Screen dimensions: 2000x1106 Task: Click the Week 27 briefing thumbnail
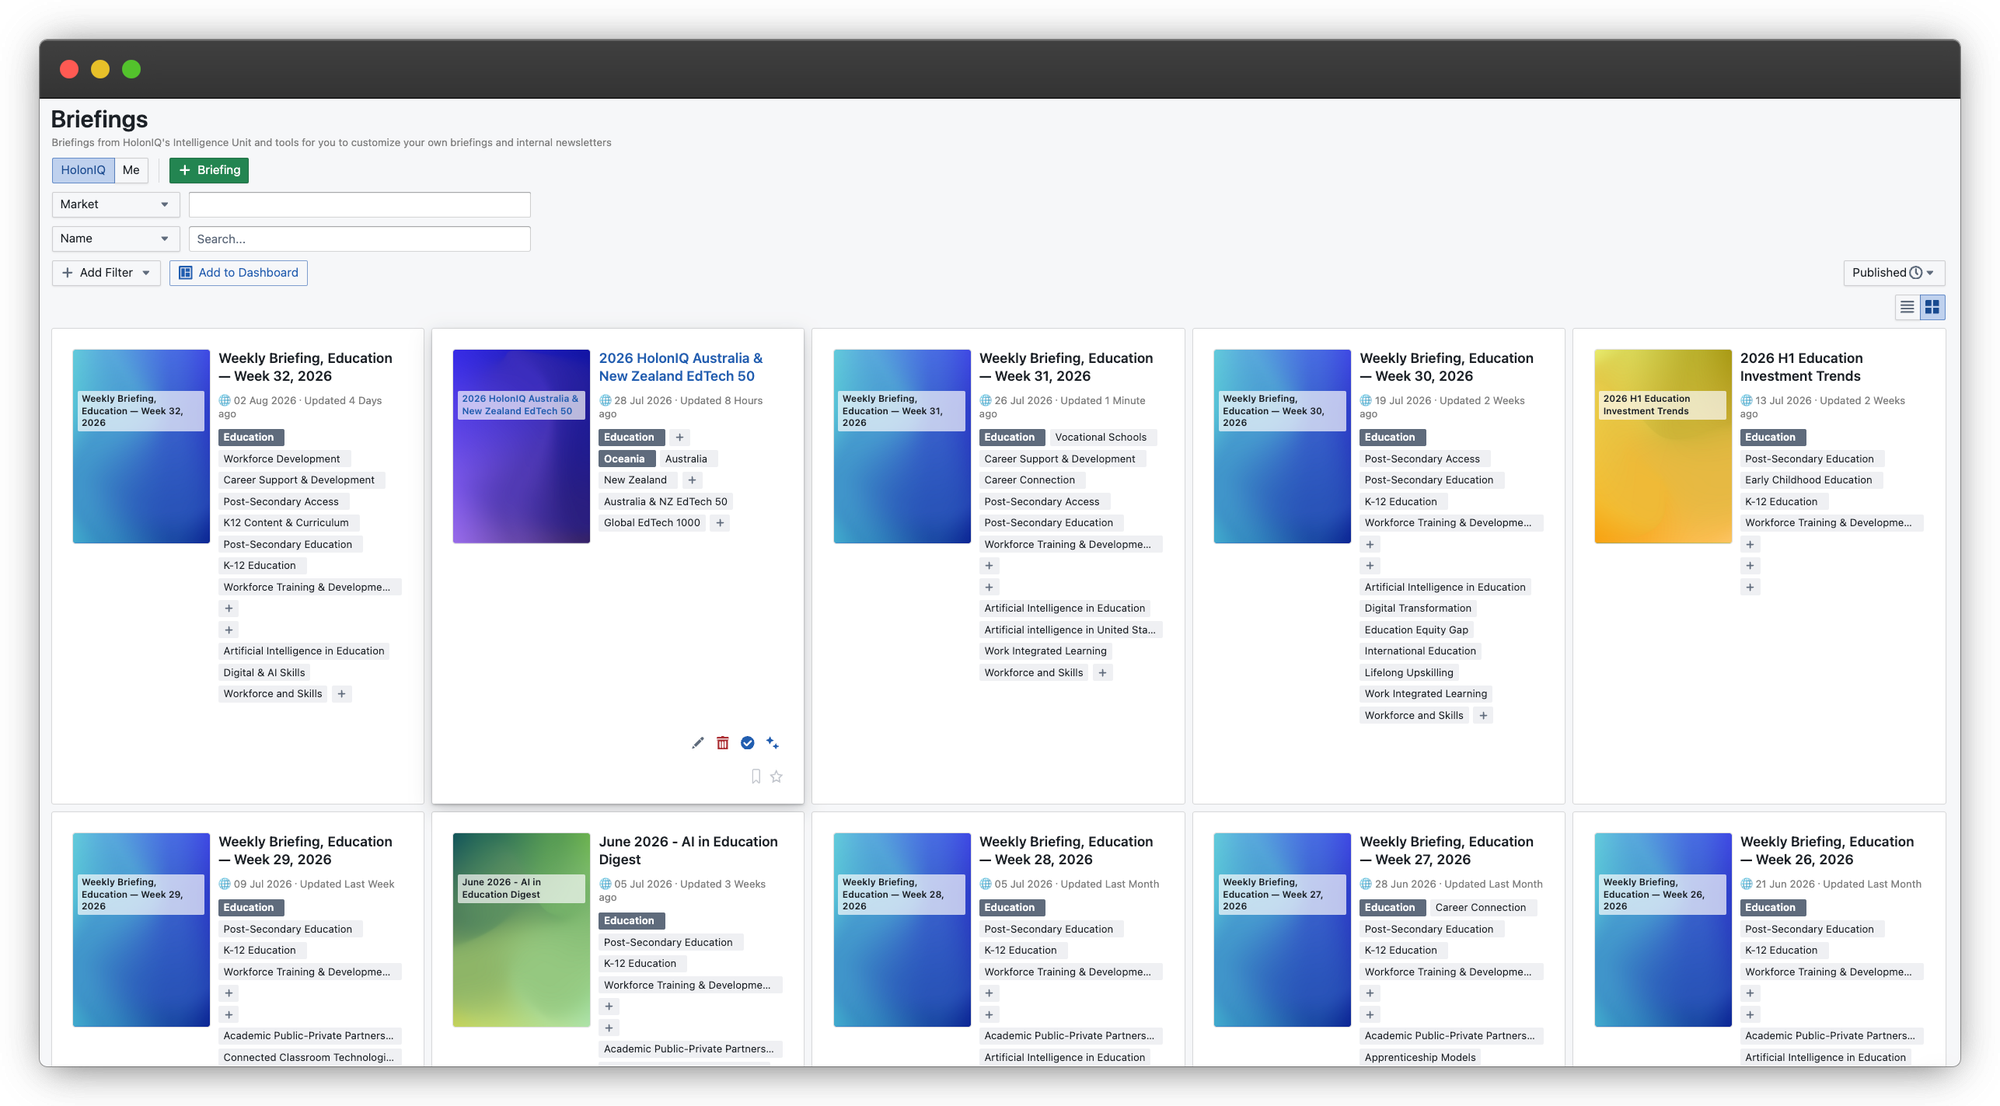pyautogui.click(x=1282, y=930)
